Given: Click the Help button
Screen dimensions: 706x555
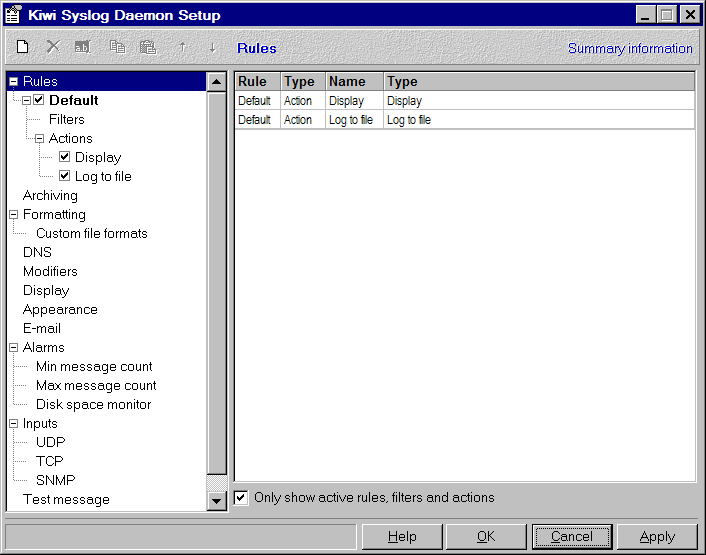Looking at the screenshot, I should 402,537.
